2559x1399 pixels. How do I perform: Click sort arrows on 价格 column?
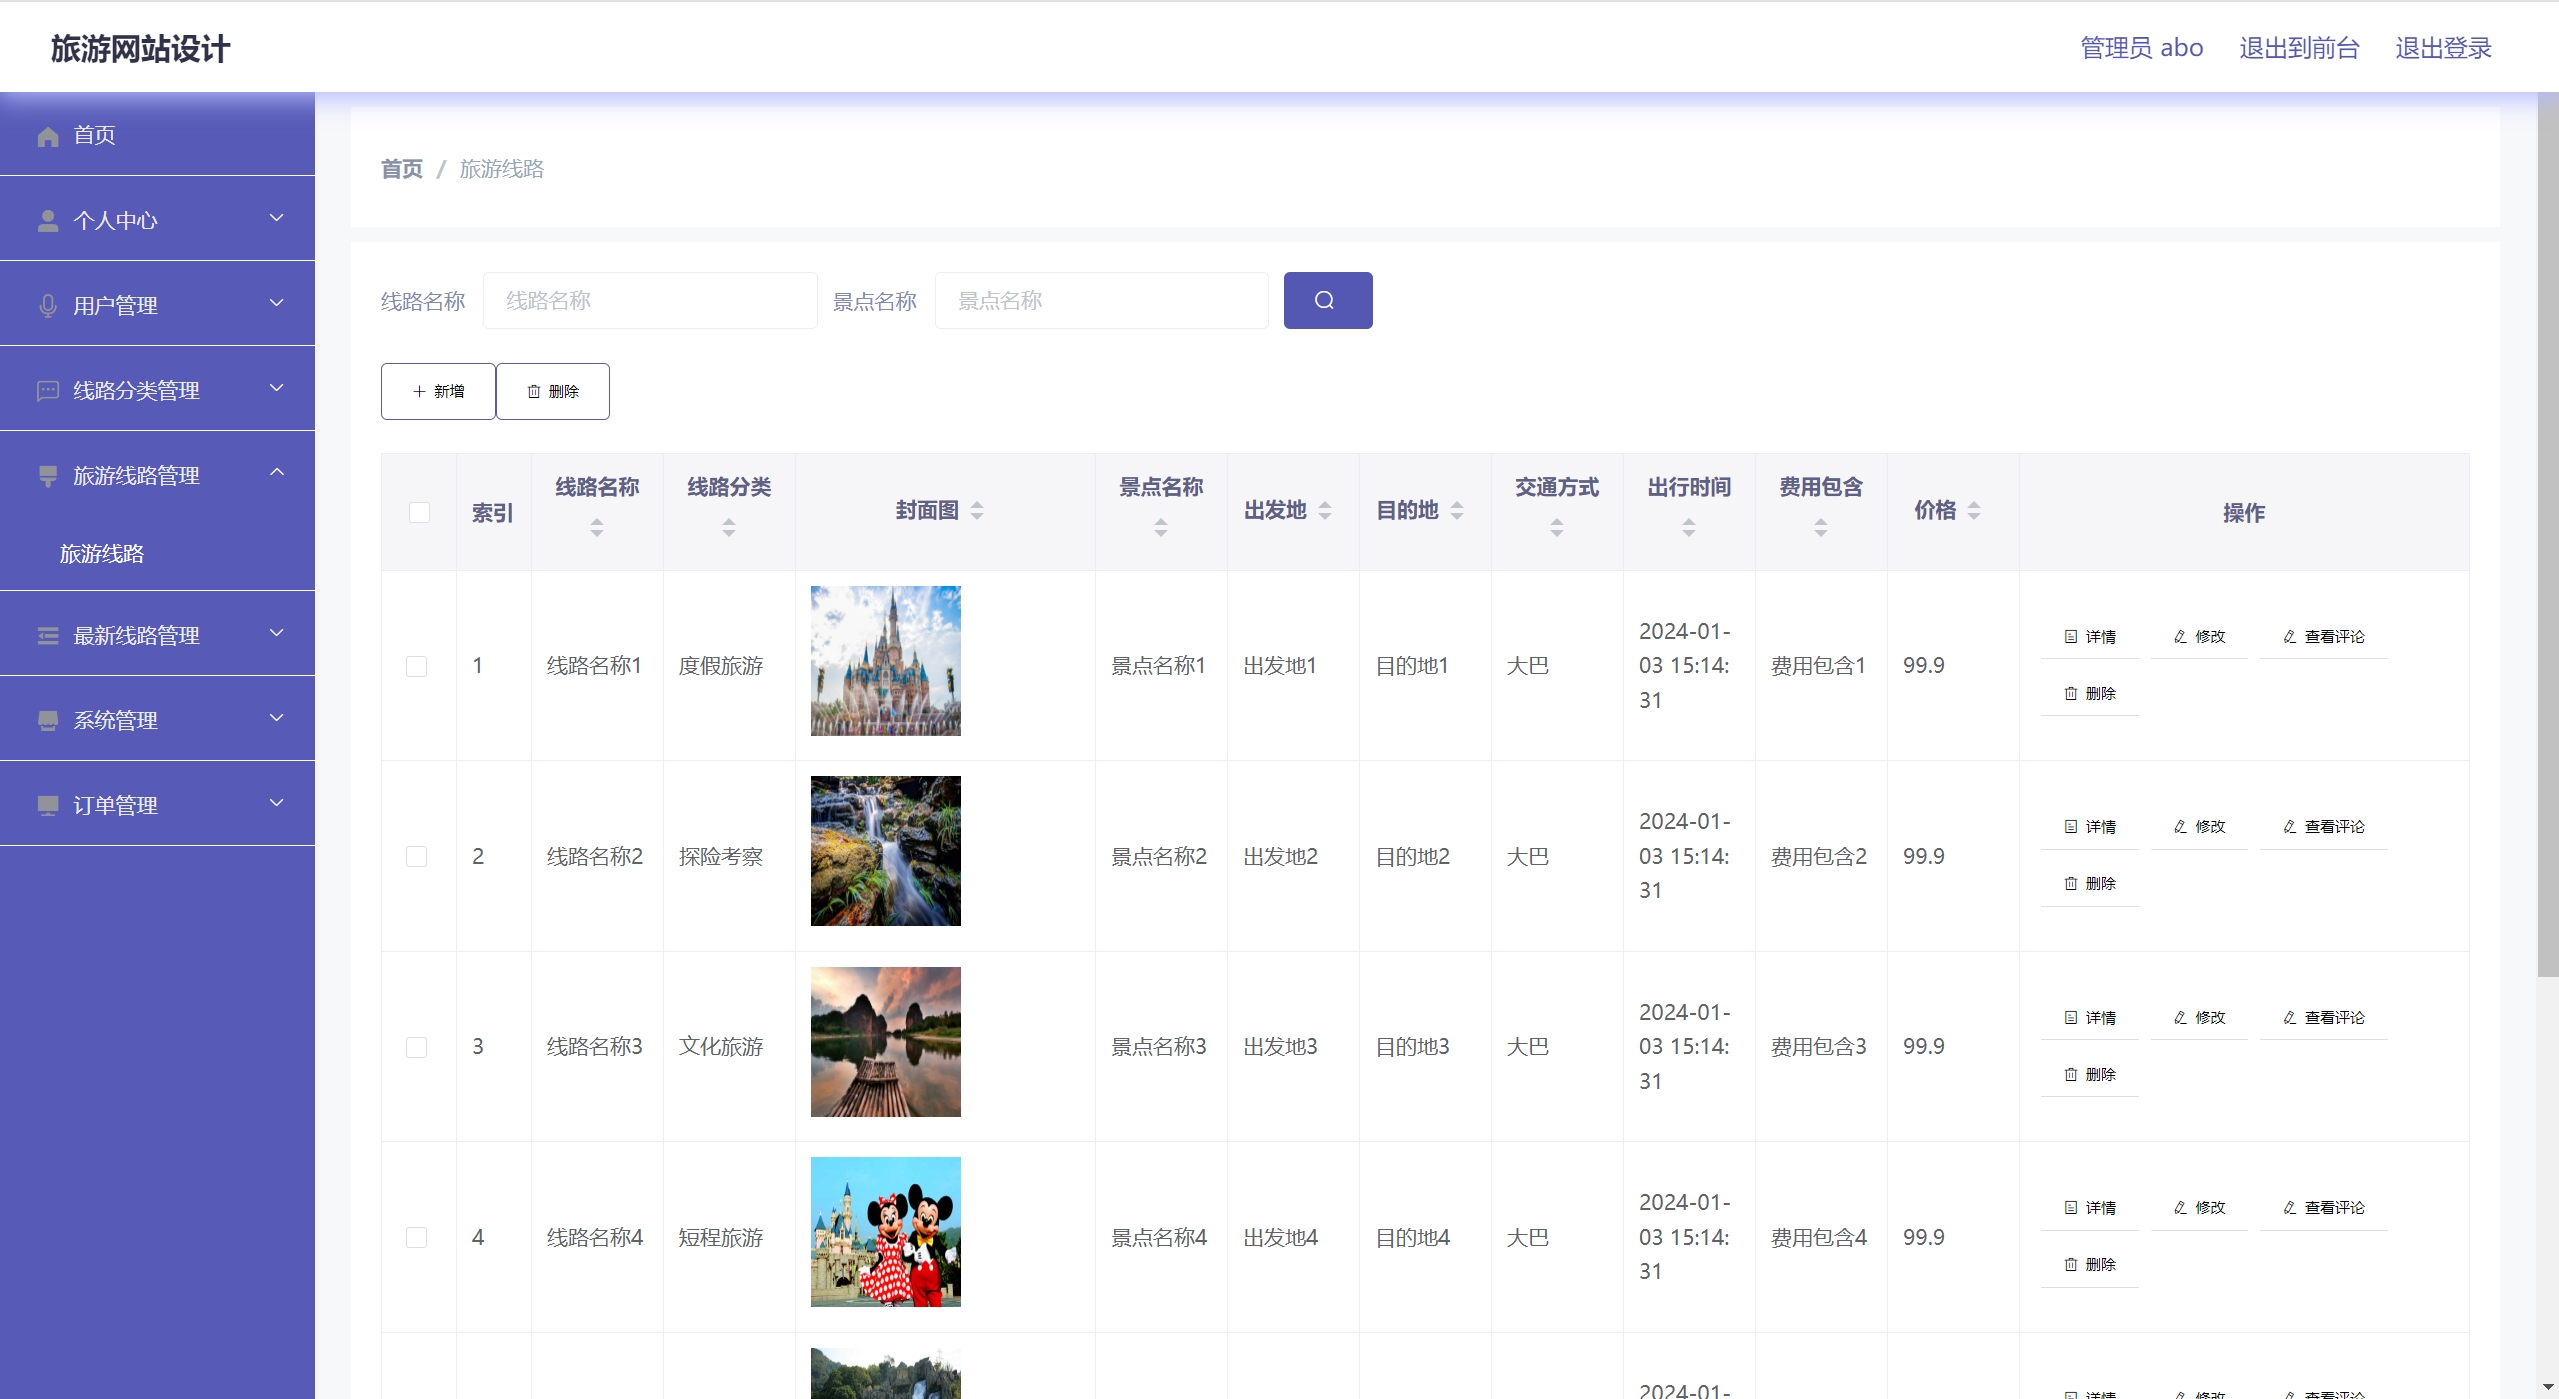1973,511
